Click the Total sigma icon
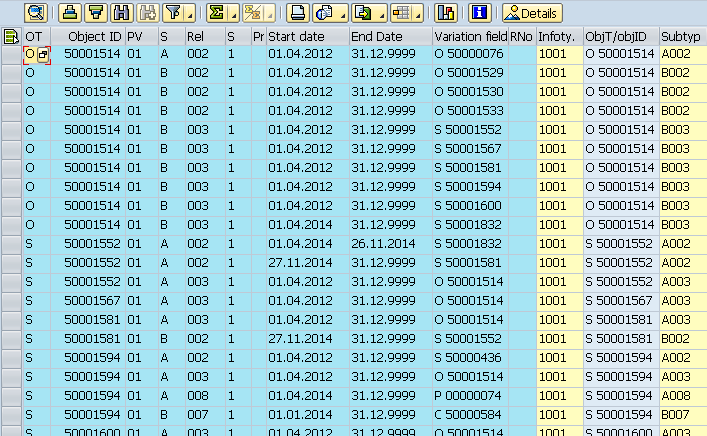The image size is (707, 436). [x=215, y=13]
